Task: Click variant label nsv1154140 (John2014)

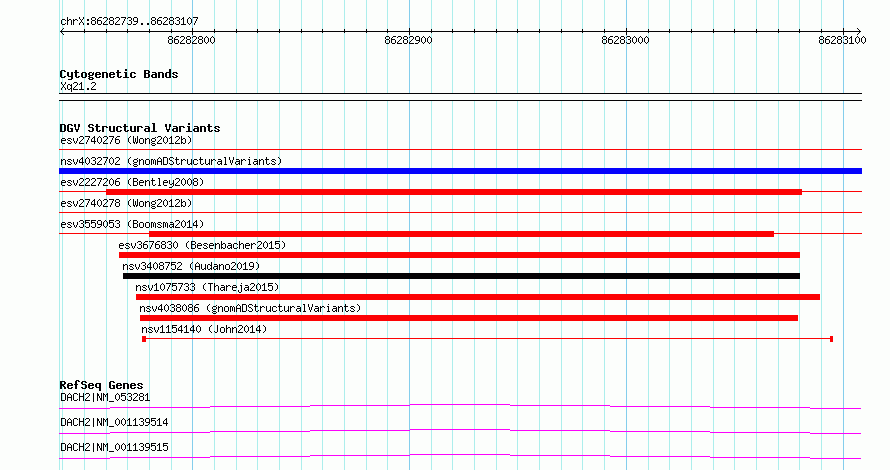Action: point(204,329)
